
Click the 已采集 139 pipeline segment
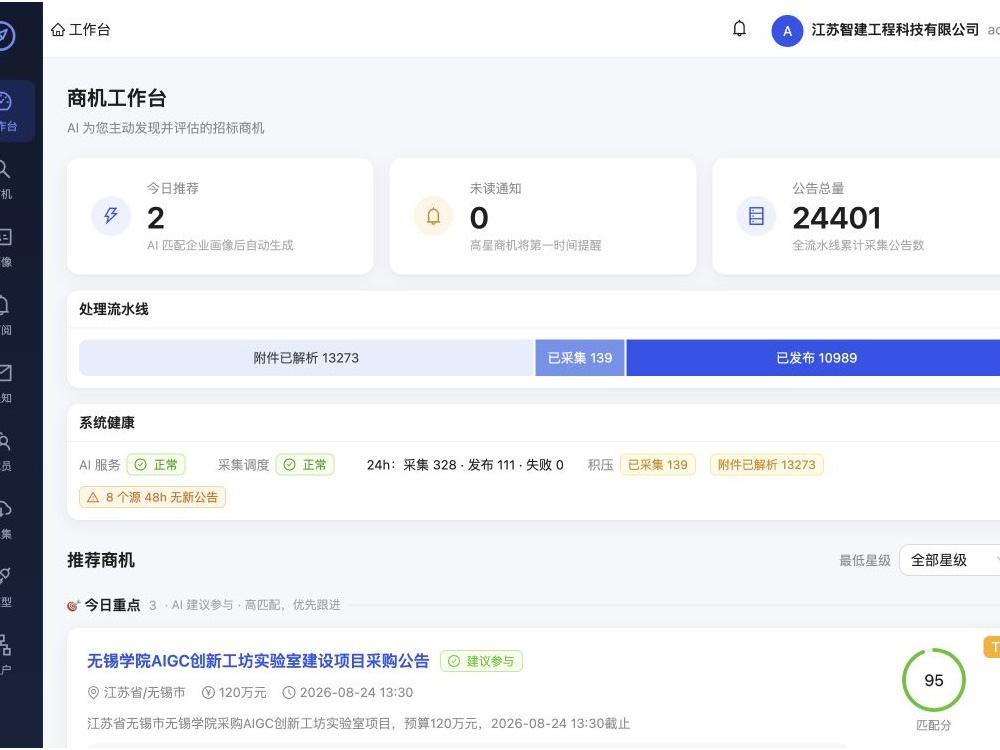580,358
